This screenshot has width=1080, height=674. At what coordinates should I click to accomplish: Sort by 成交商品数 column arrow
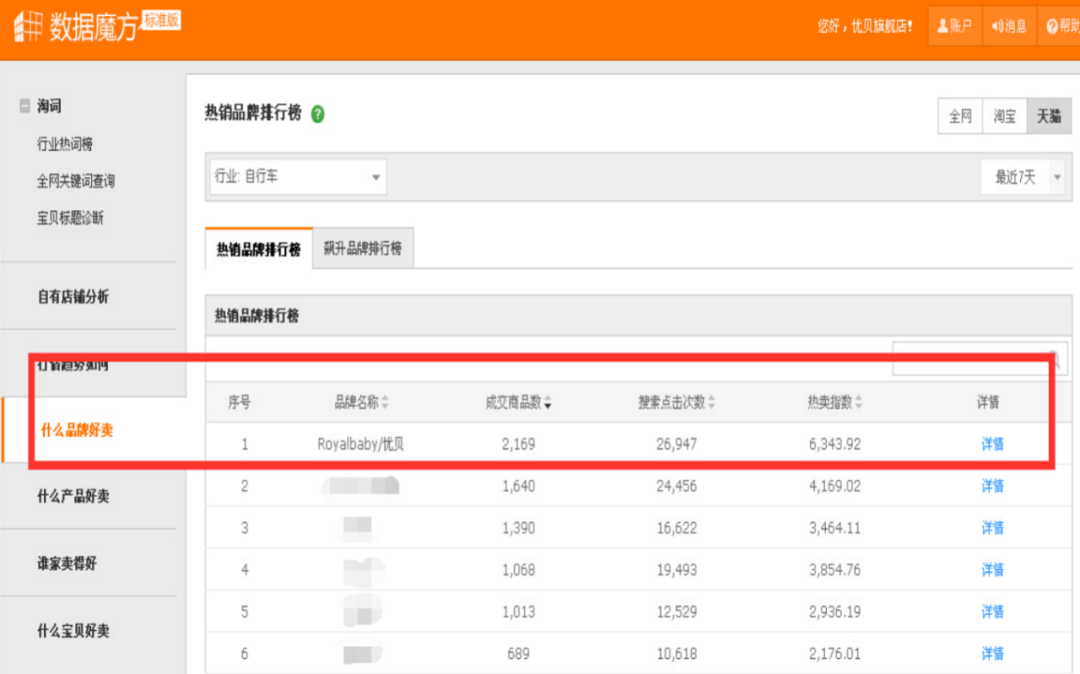coord(548,403)
